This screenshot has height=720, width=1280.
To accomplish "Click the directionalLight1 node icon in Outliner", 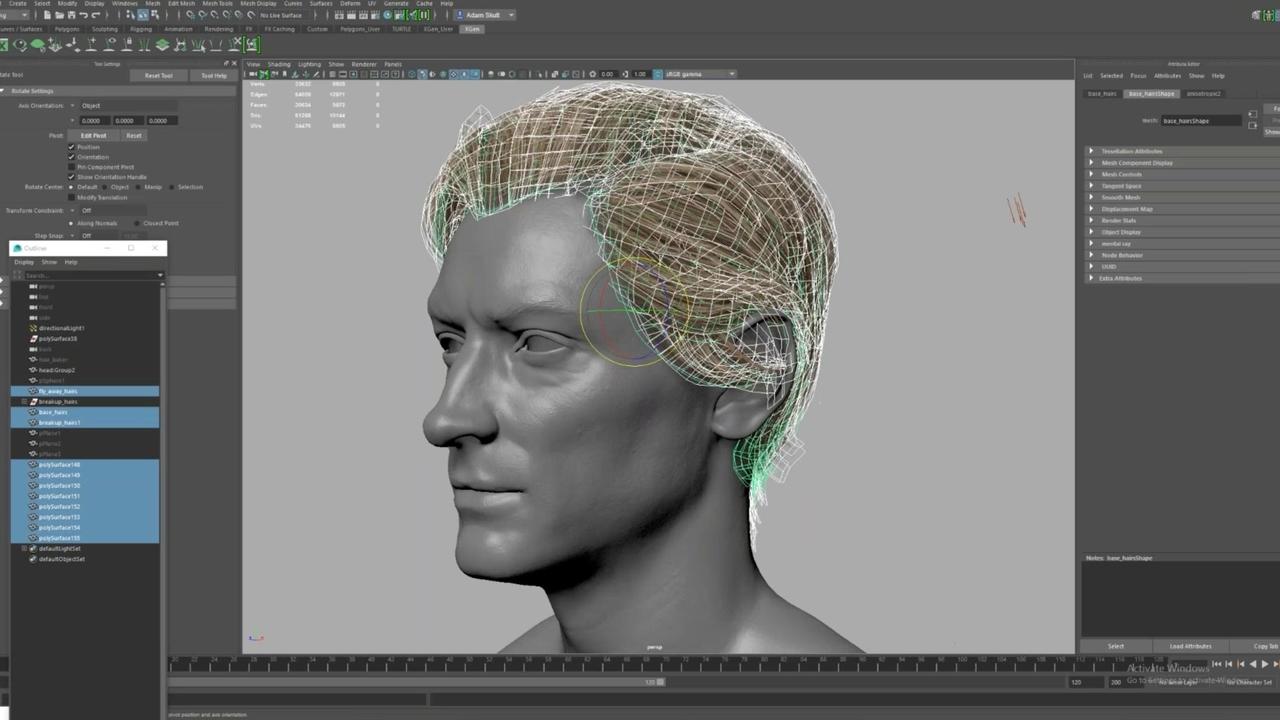I will (x=33, y=328).
